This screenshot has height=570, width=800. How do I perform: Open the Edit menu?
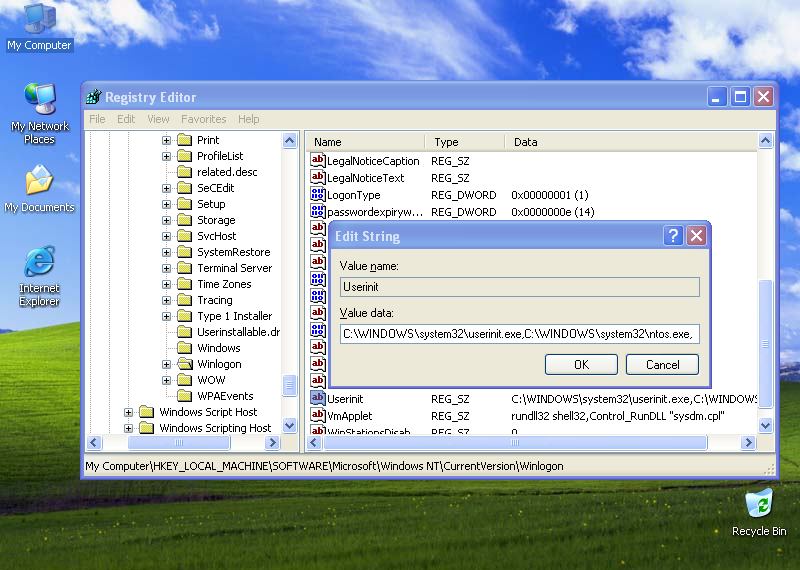coord(126,119)
